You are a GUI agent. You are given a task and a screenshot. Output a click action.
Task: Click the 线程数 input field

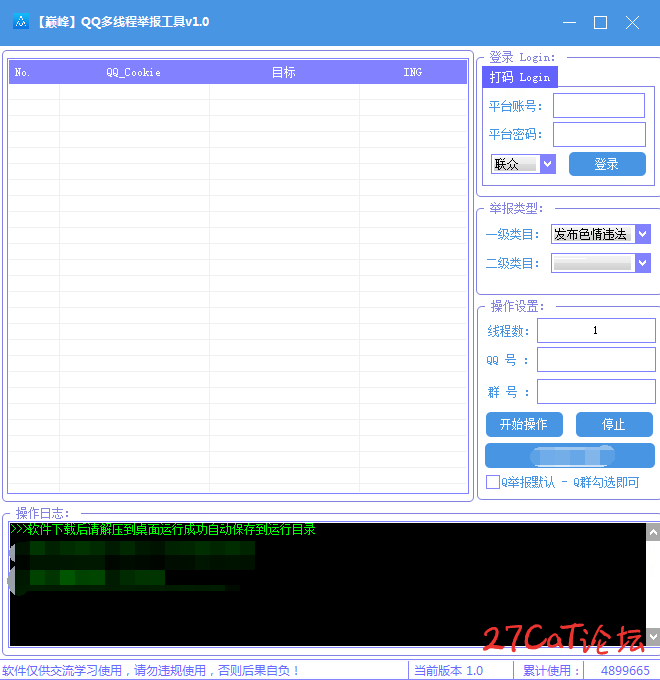coord(596,330)
